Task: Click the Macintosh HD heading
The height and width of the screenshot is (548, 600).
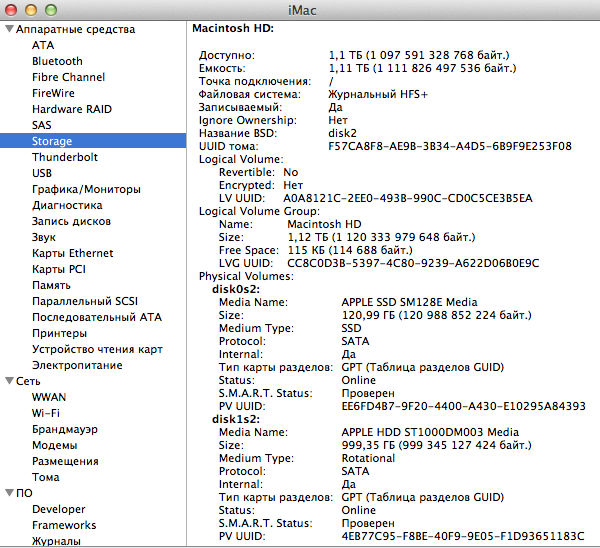Action: point(233,28)
